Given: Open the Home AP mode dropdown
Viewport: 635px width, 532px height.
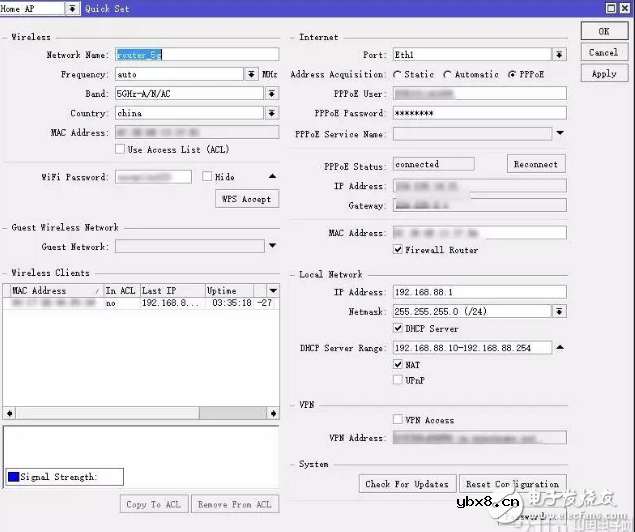Looking at the screenshot, I should (x=72, y=8).
